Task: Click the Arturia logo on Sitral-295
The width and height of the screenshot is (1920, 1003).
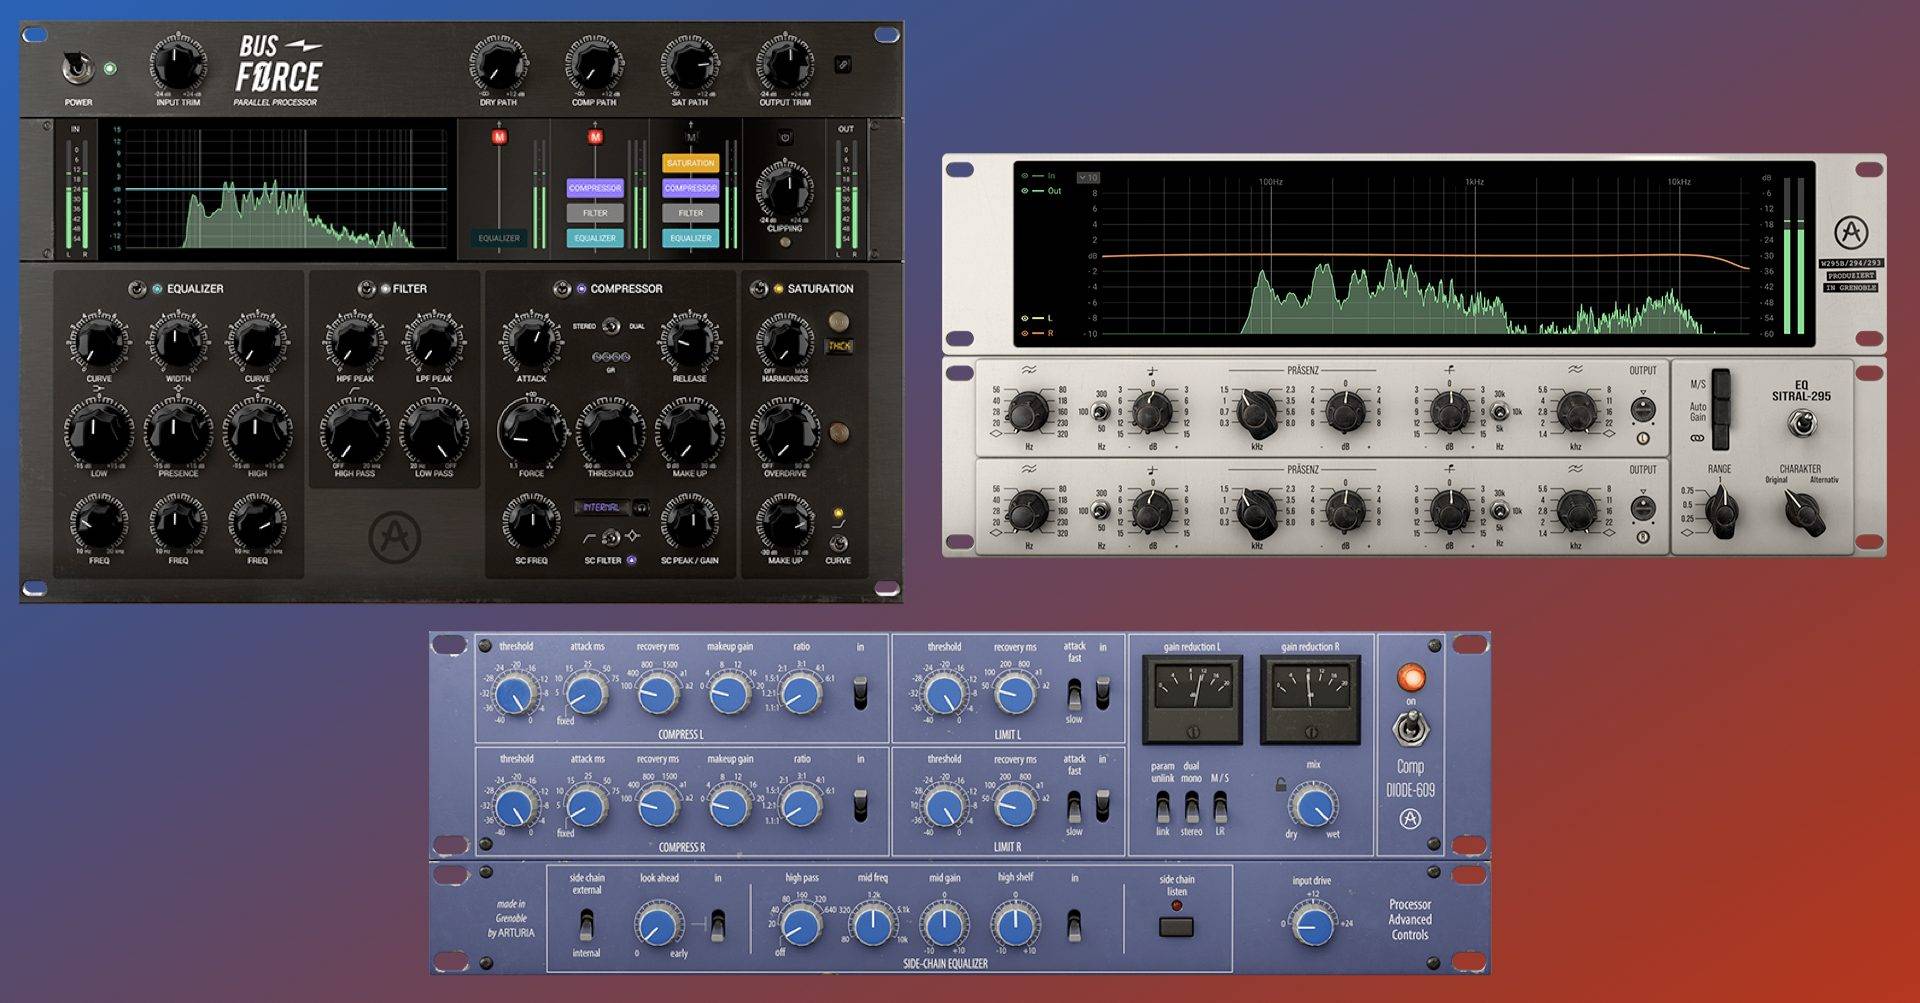Action: 1852,233
